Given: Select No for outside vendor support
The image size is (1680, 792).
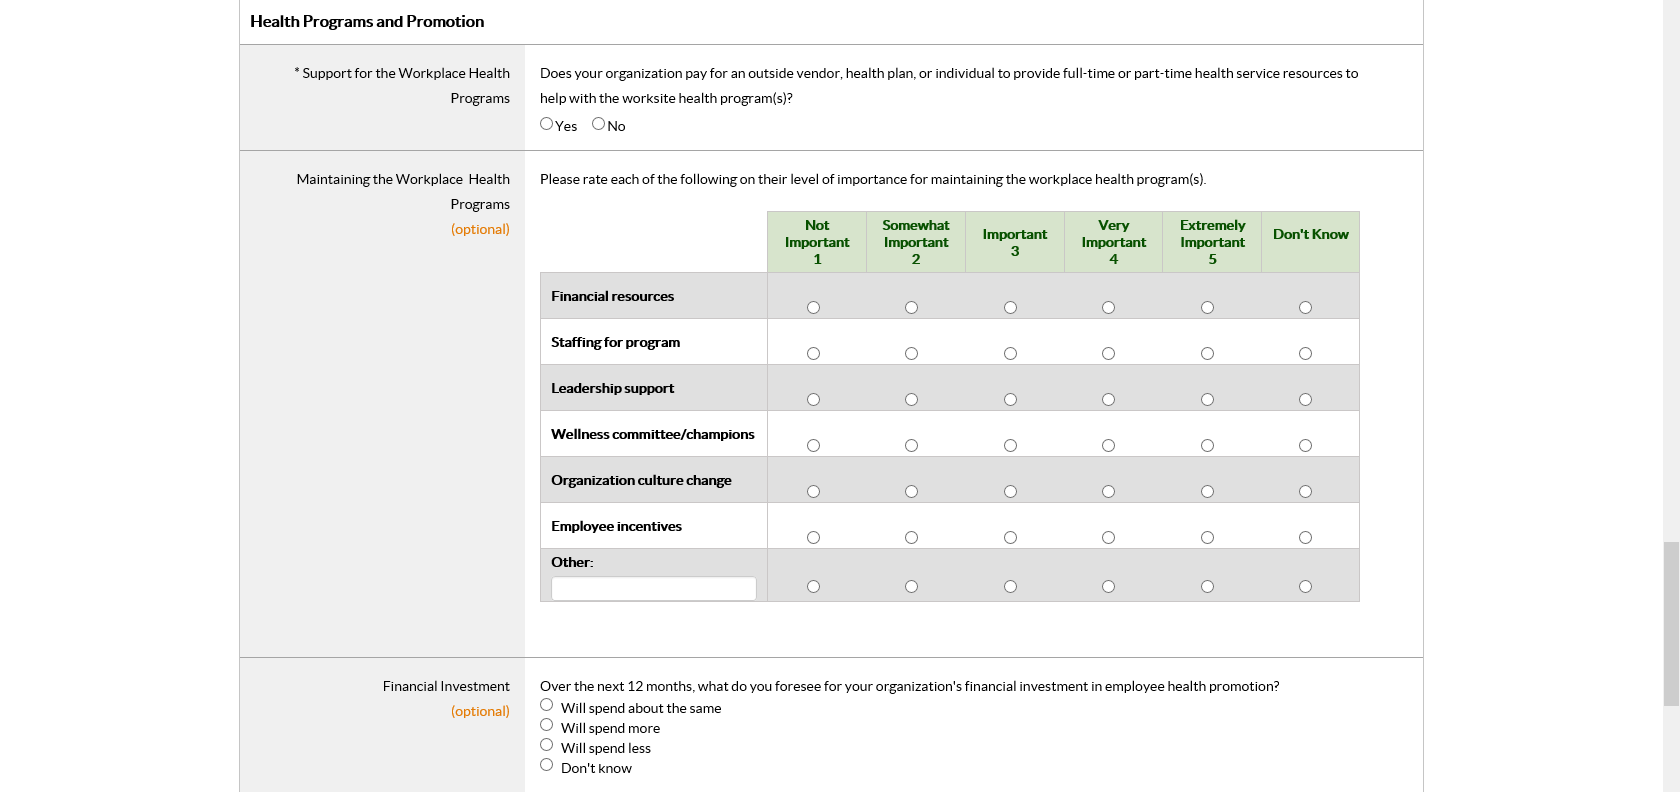Looking at the screenshot, I should point(598,124).
